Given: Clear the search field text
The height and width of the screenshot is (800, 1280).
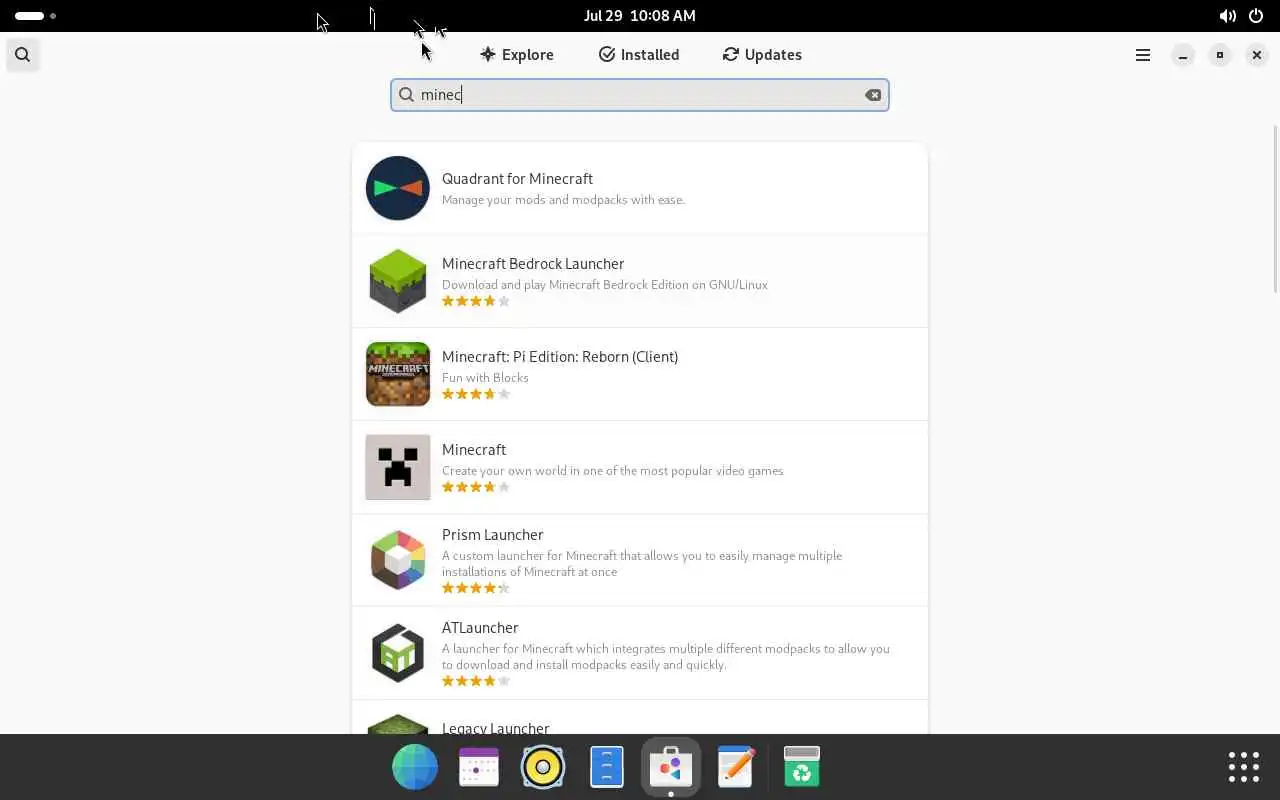Looking at the screenshot, I should pos(873,95).
